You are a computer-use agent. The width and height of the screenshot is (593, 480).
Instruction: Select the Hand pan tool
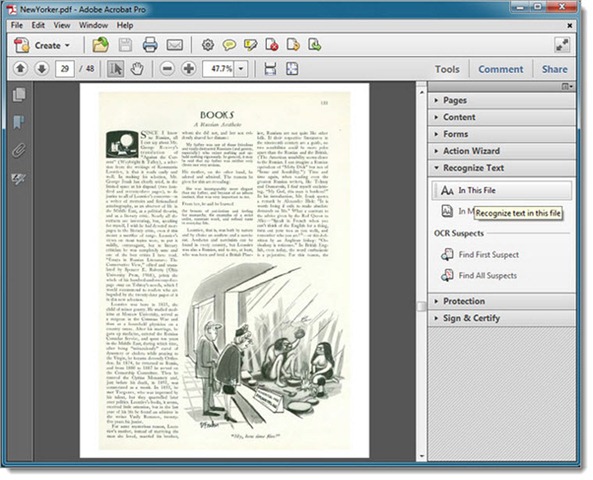pos(137,69)
